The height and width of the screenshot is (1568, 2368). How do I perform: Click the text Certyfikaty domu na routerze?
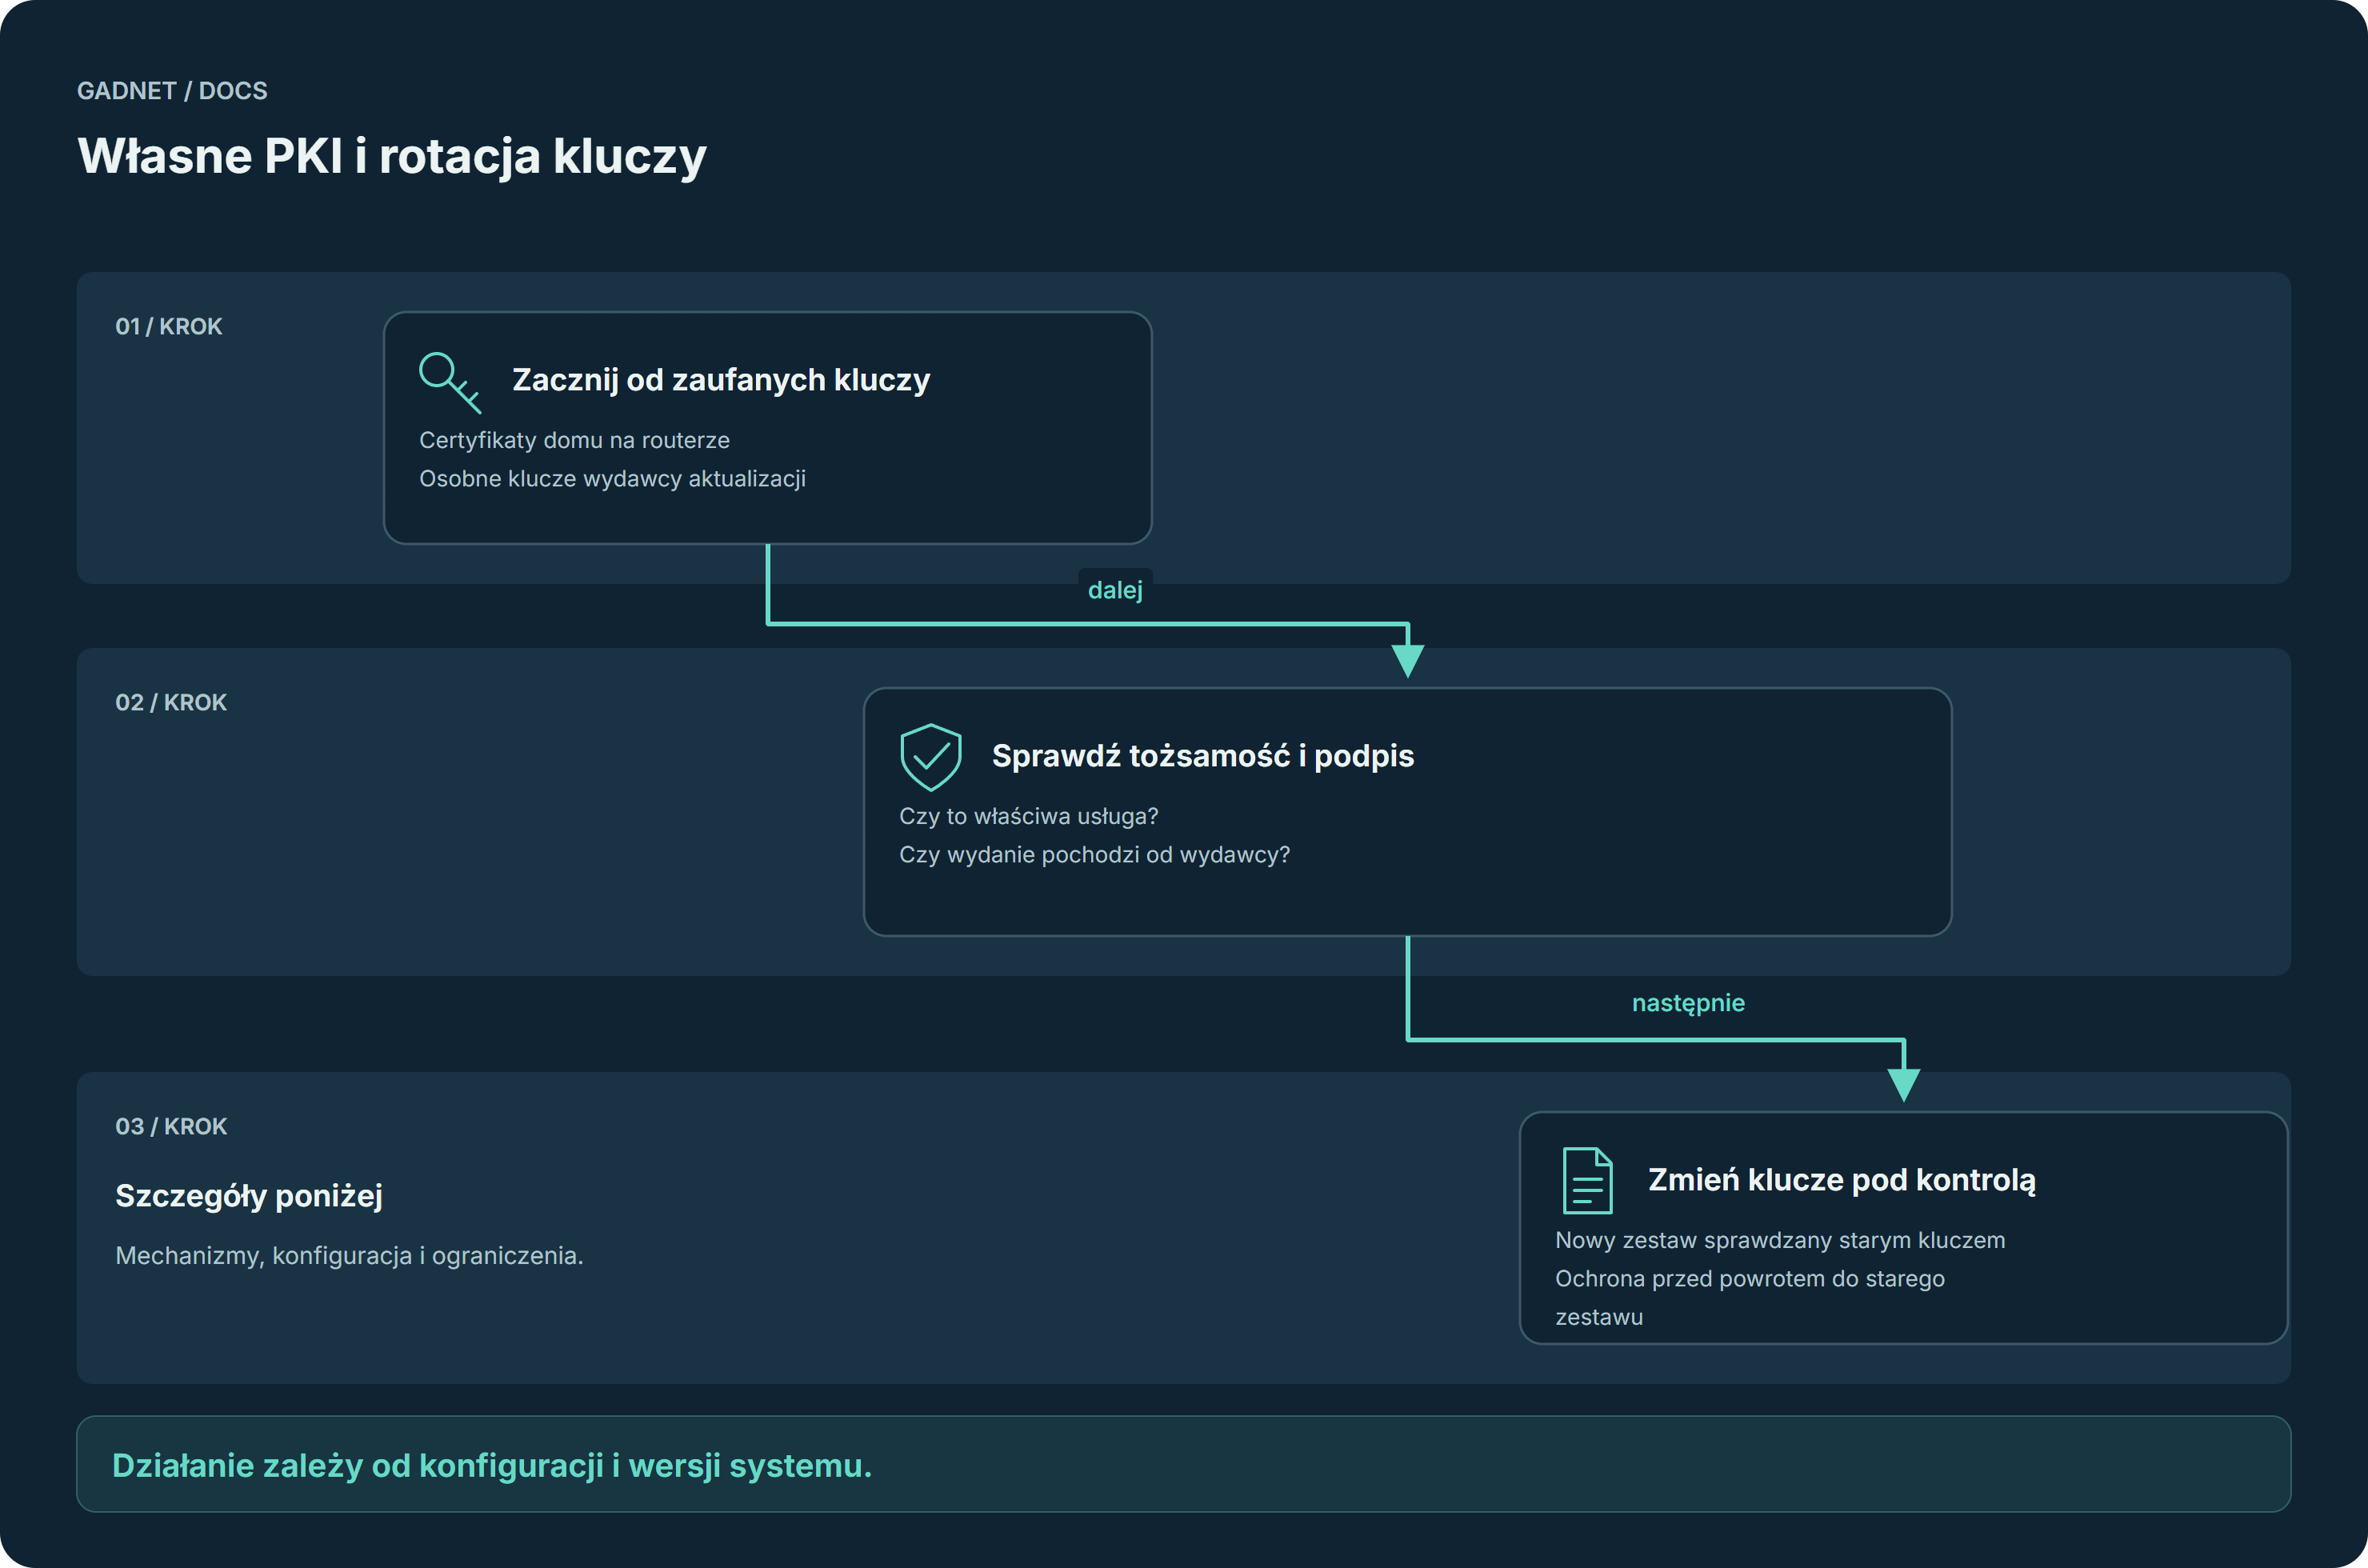coord(574,441)
